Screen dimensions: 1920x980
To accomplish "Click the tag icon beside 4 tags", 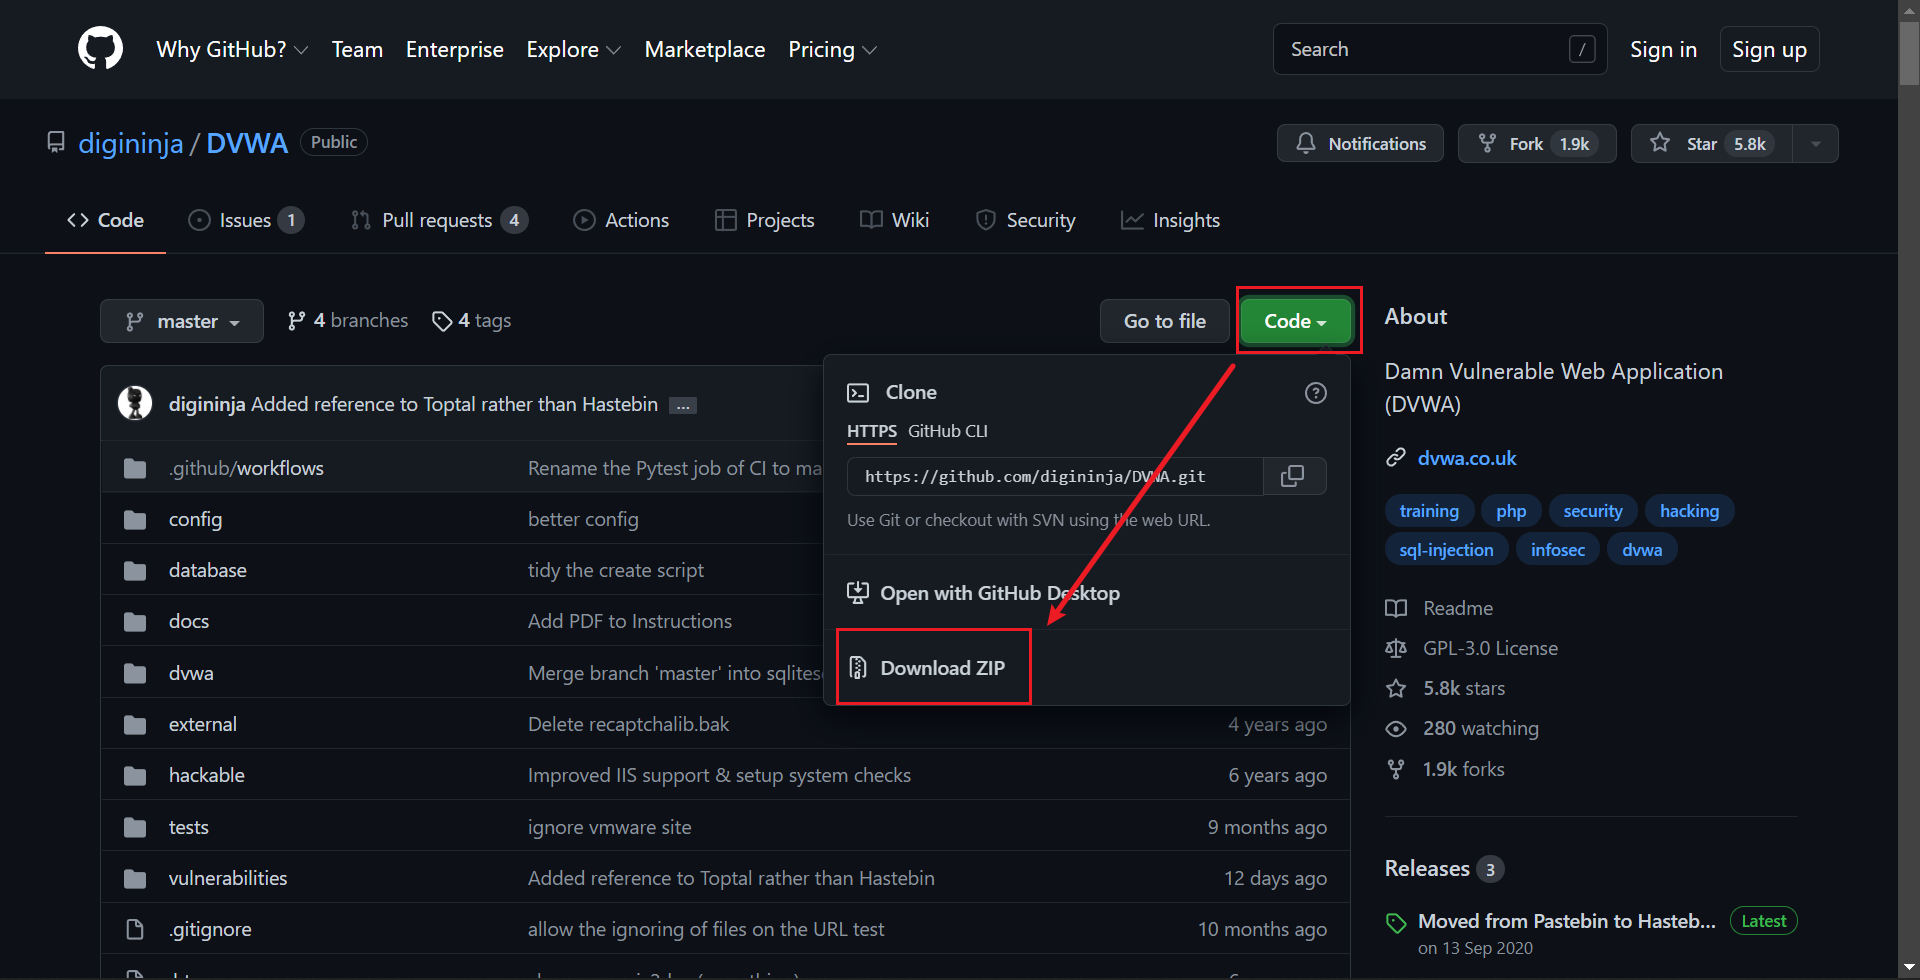I will [442, 321].
